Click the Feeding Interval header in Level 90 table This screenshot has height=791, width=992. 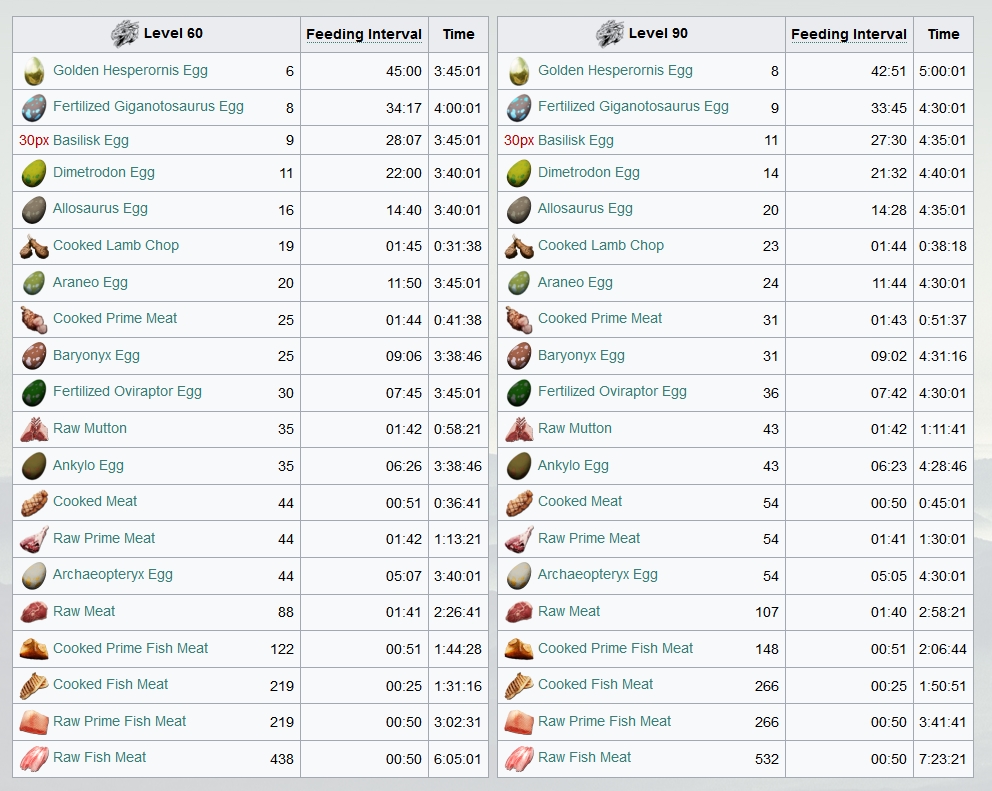(849, 34)
